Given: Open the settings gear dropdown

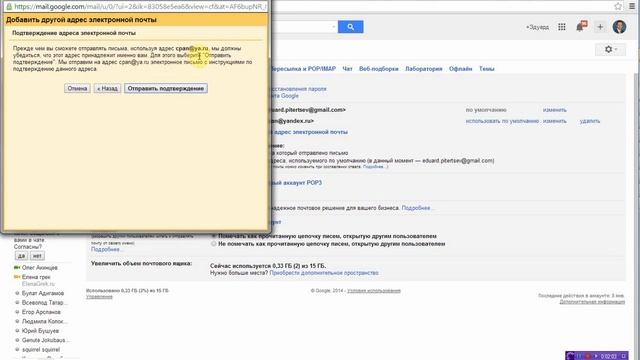Looking at the screenshot, I should [x=610, y=49].
